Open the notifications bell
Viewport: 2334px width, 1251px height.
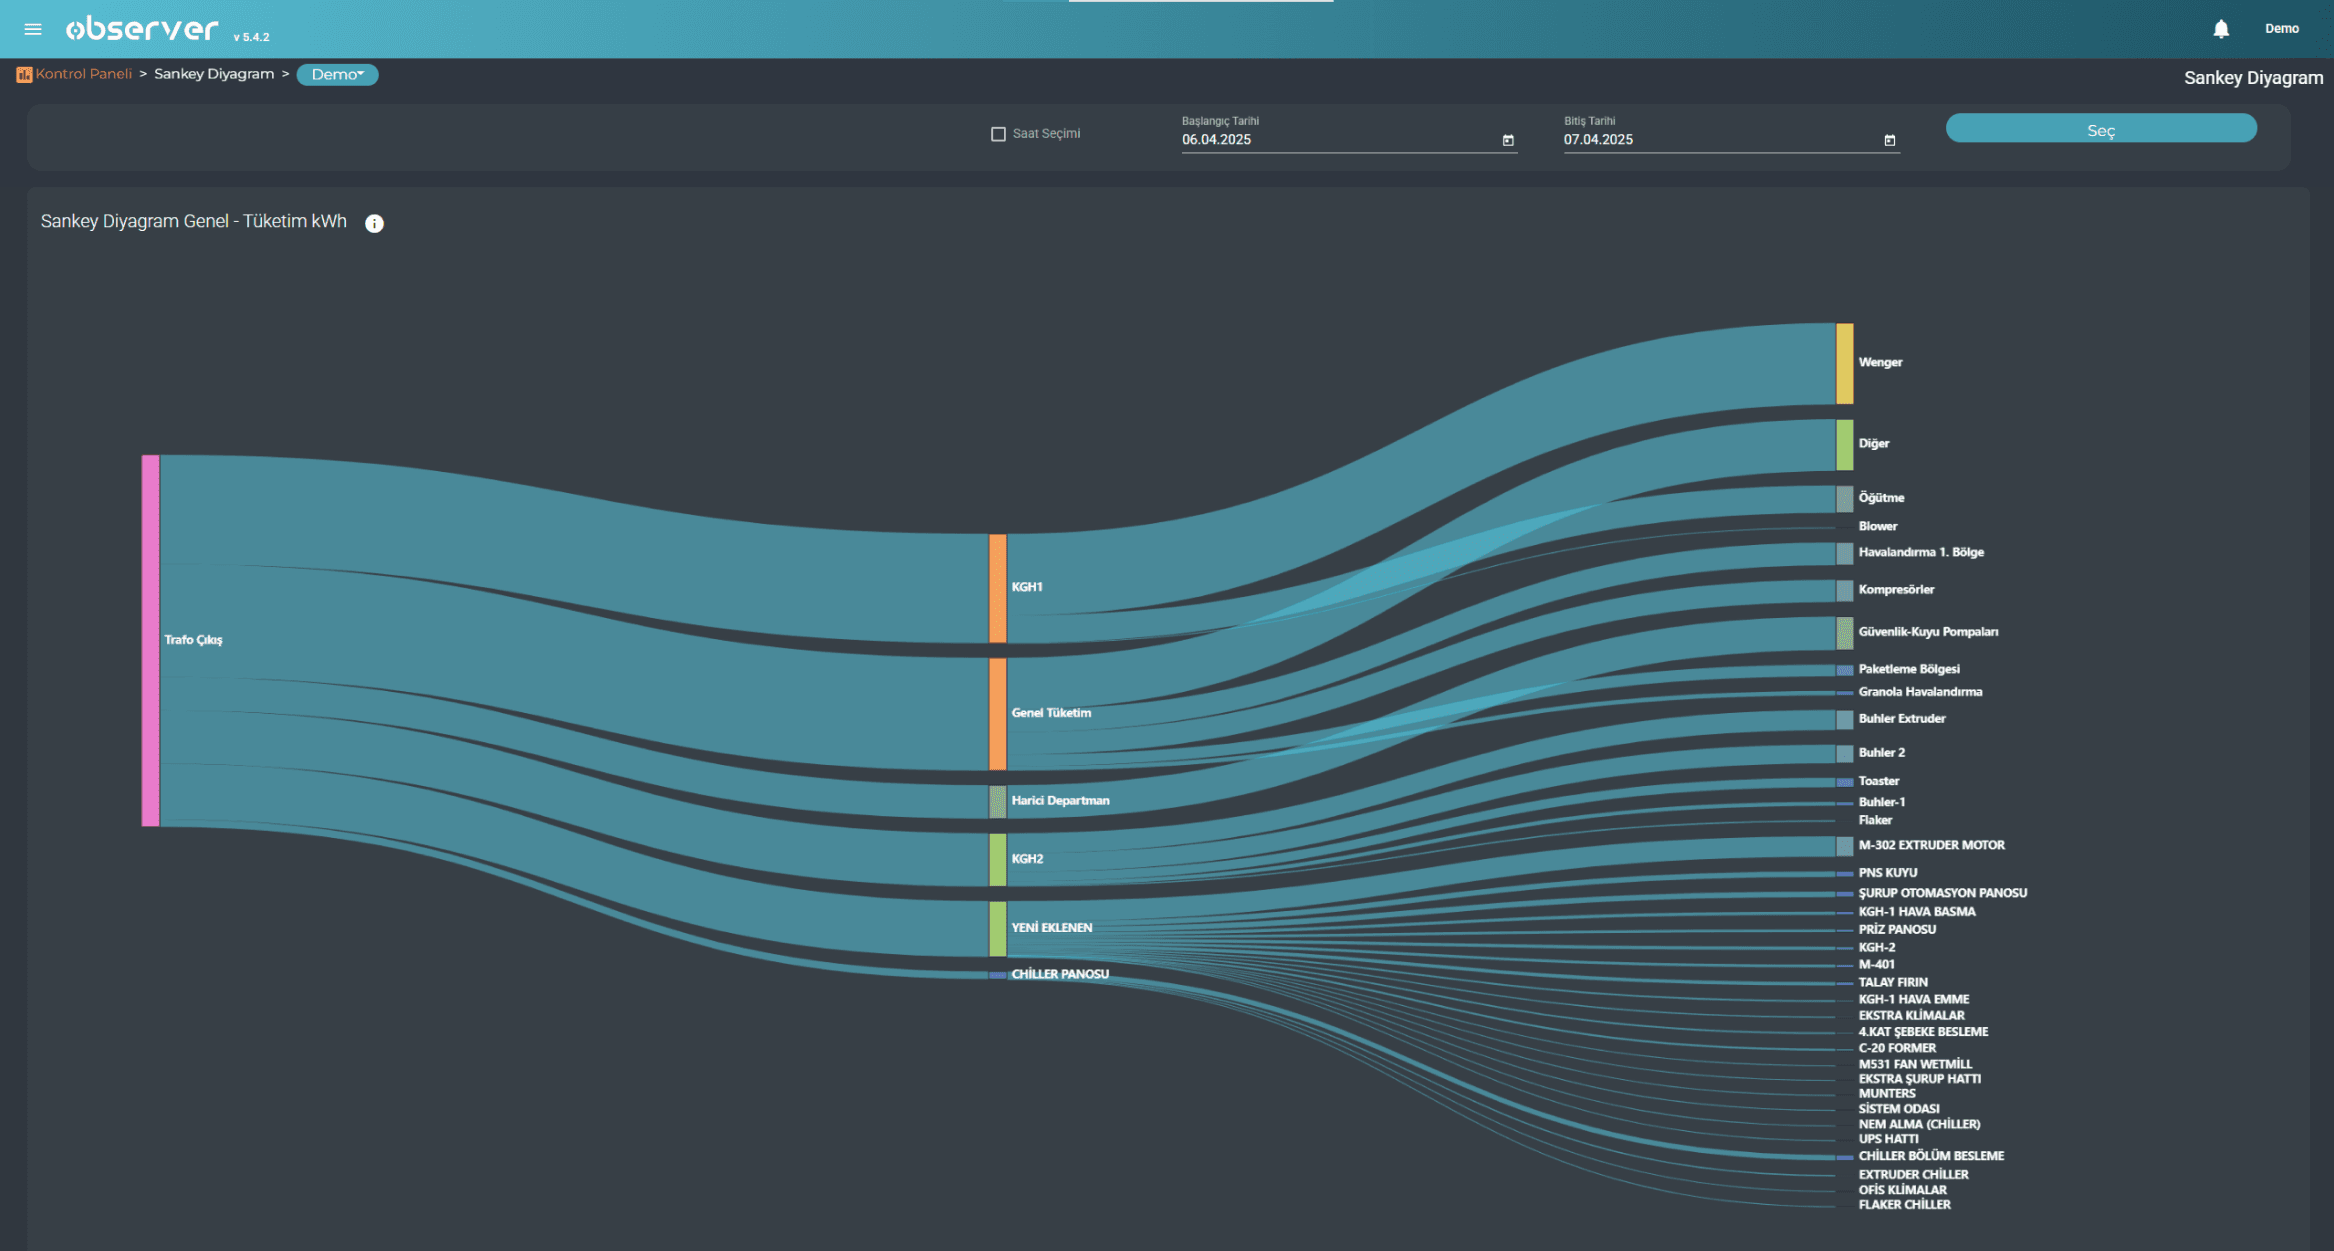pyautogui.click(x=2221, y=29)
